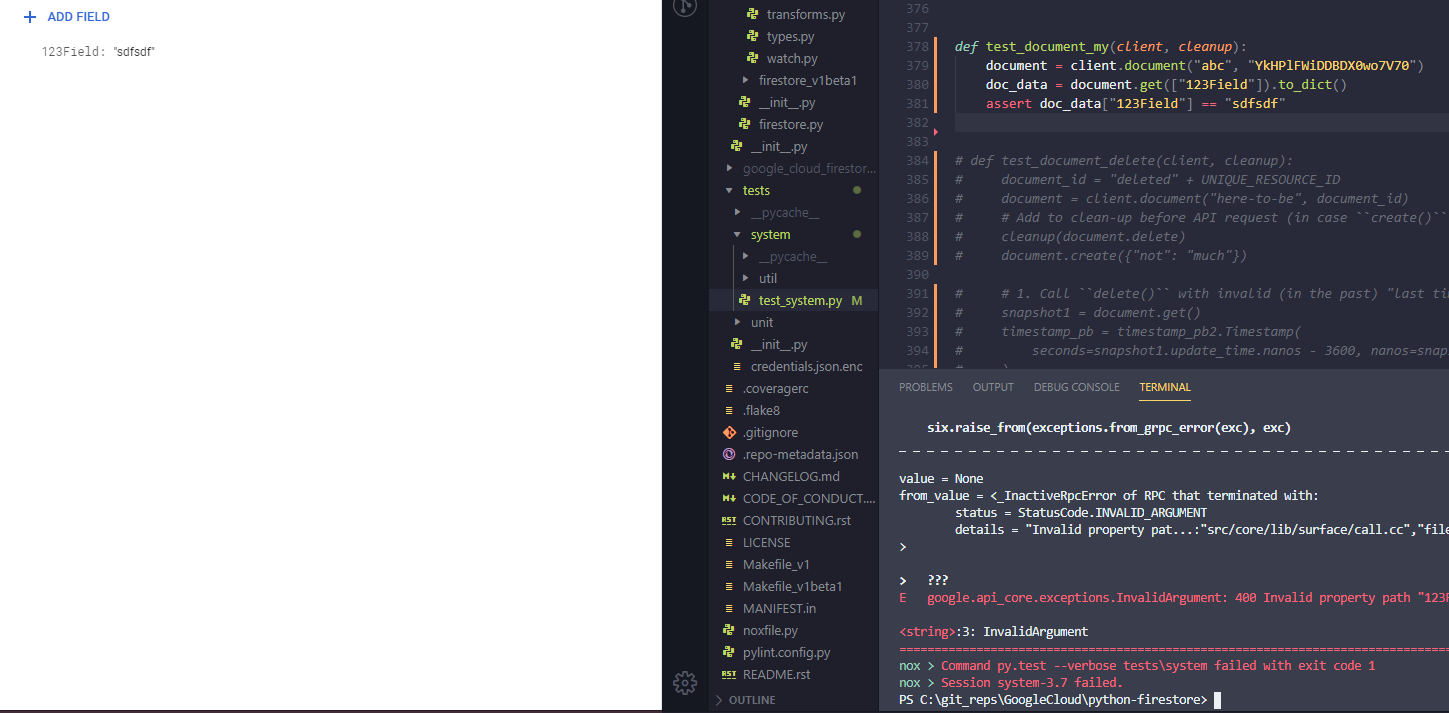Click the Python icon beside test_system.py

click(743, 300)
